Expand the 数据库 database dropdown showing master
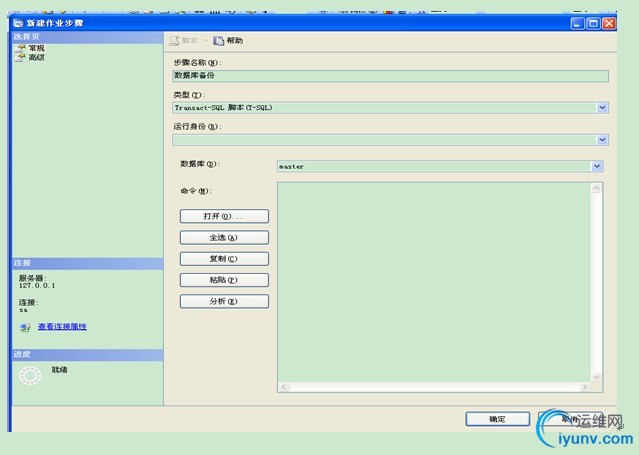 (x=597, y=166)
